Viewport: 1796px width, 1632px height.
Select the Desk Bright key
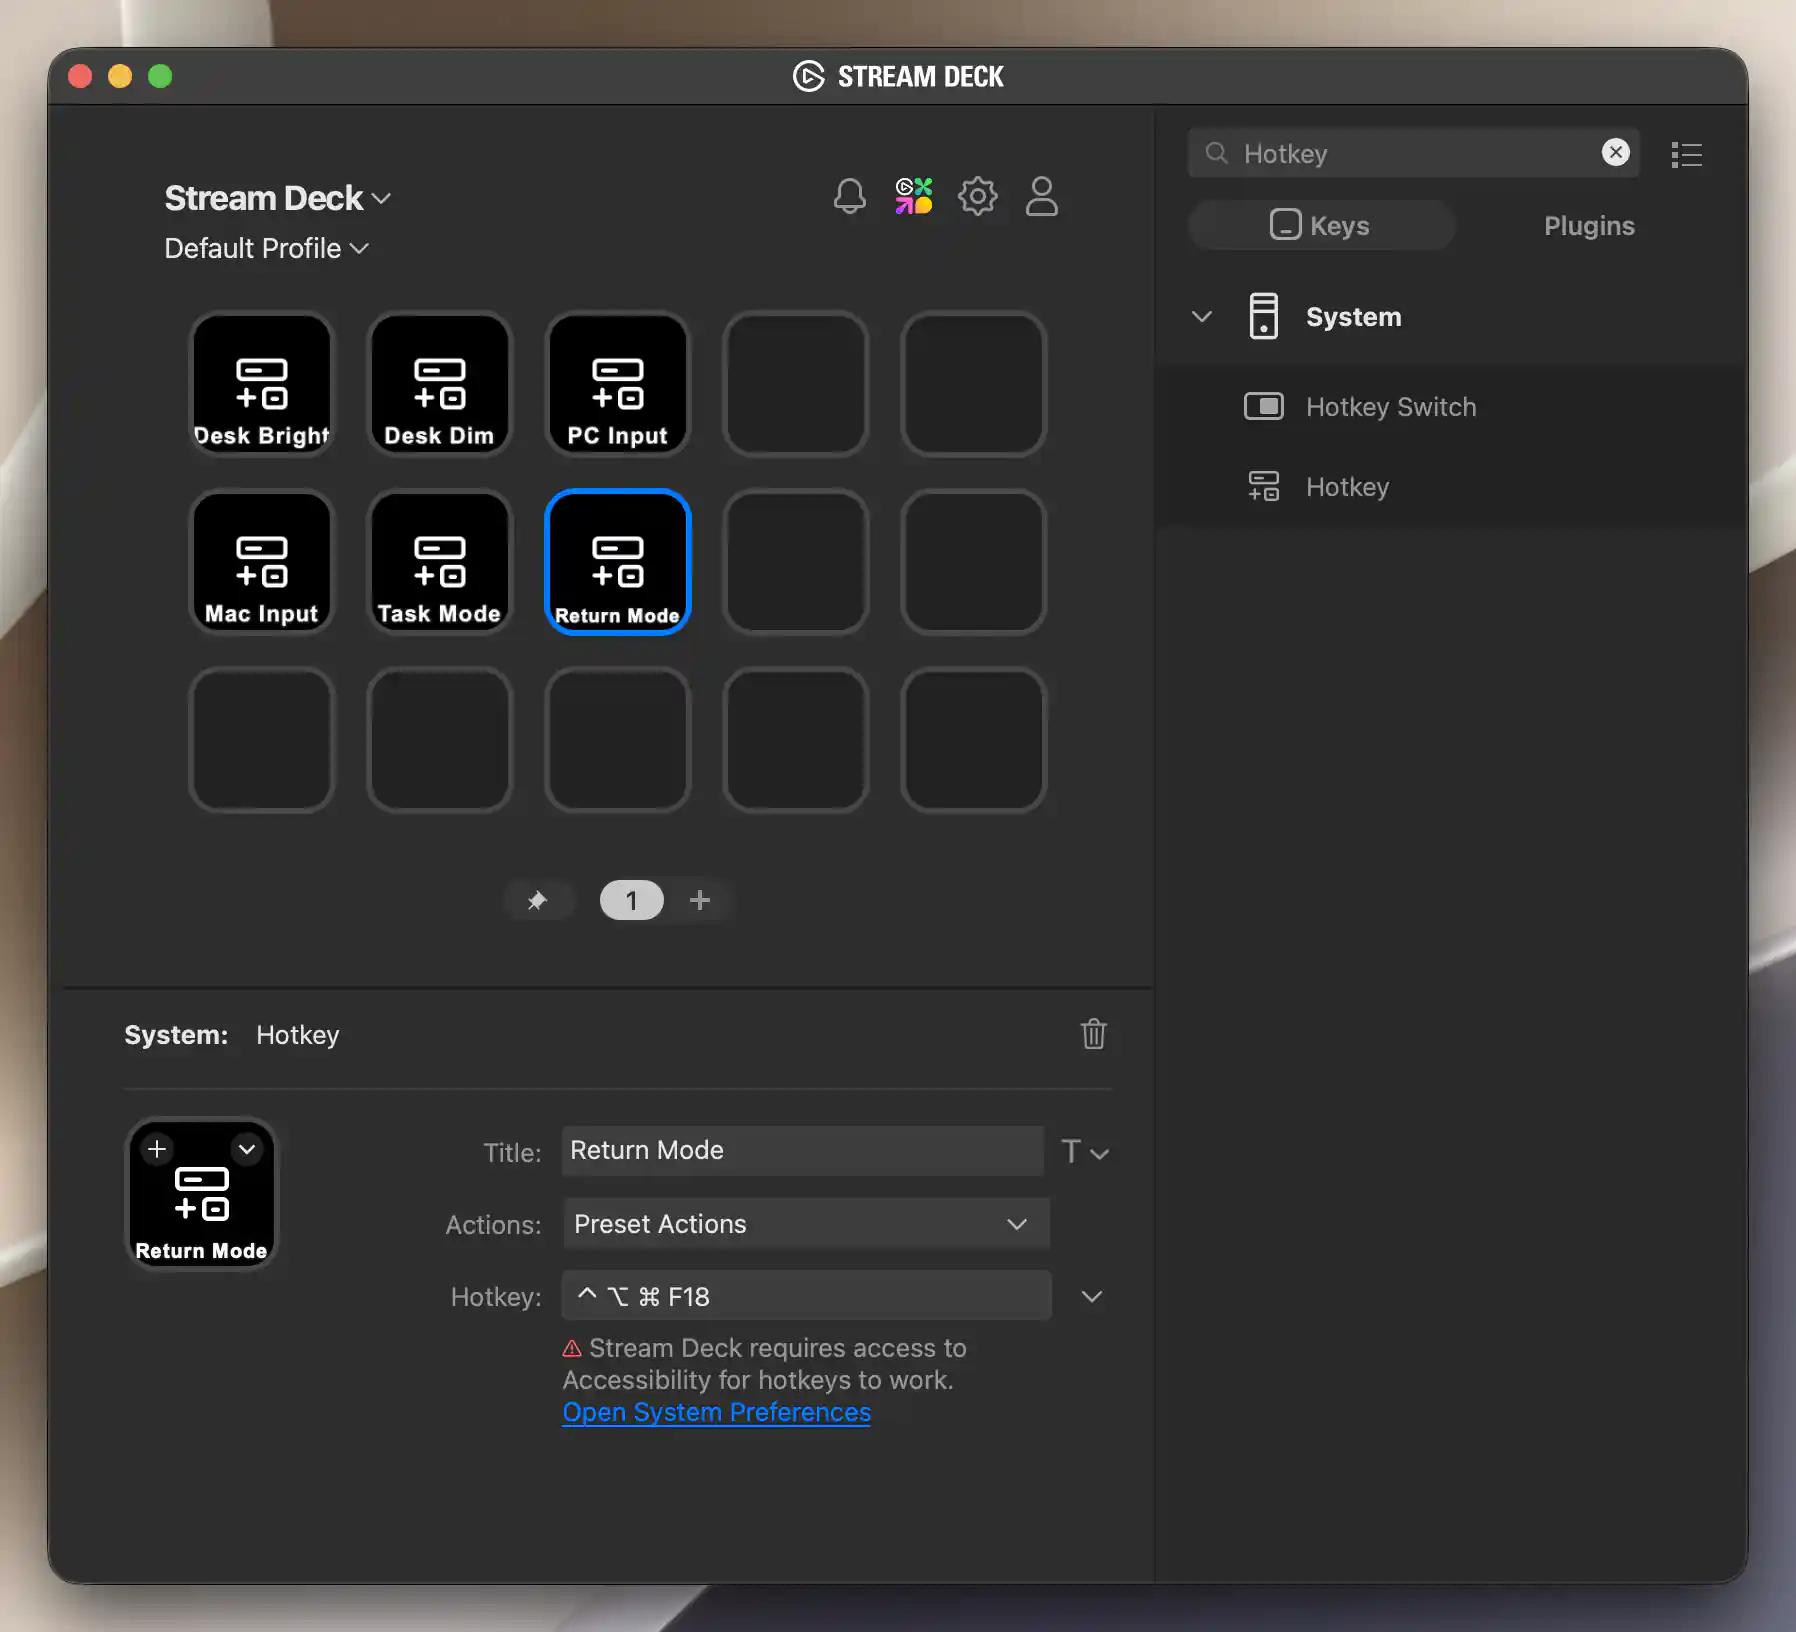tap(262, 384)
